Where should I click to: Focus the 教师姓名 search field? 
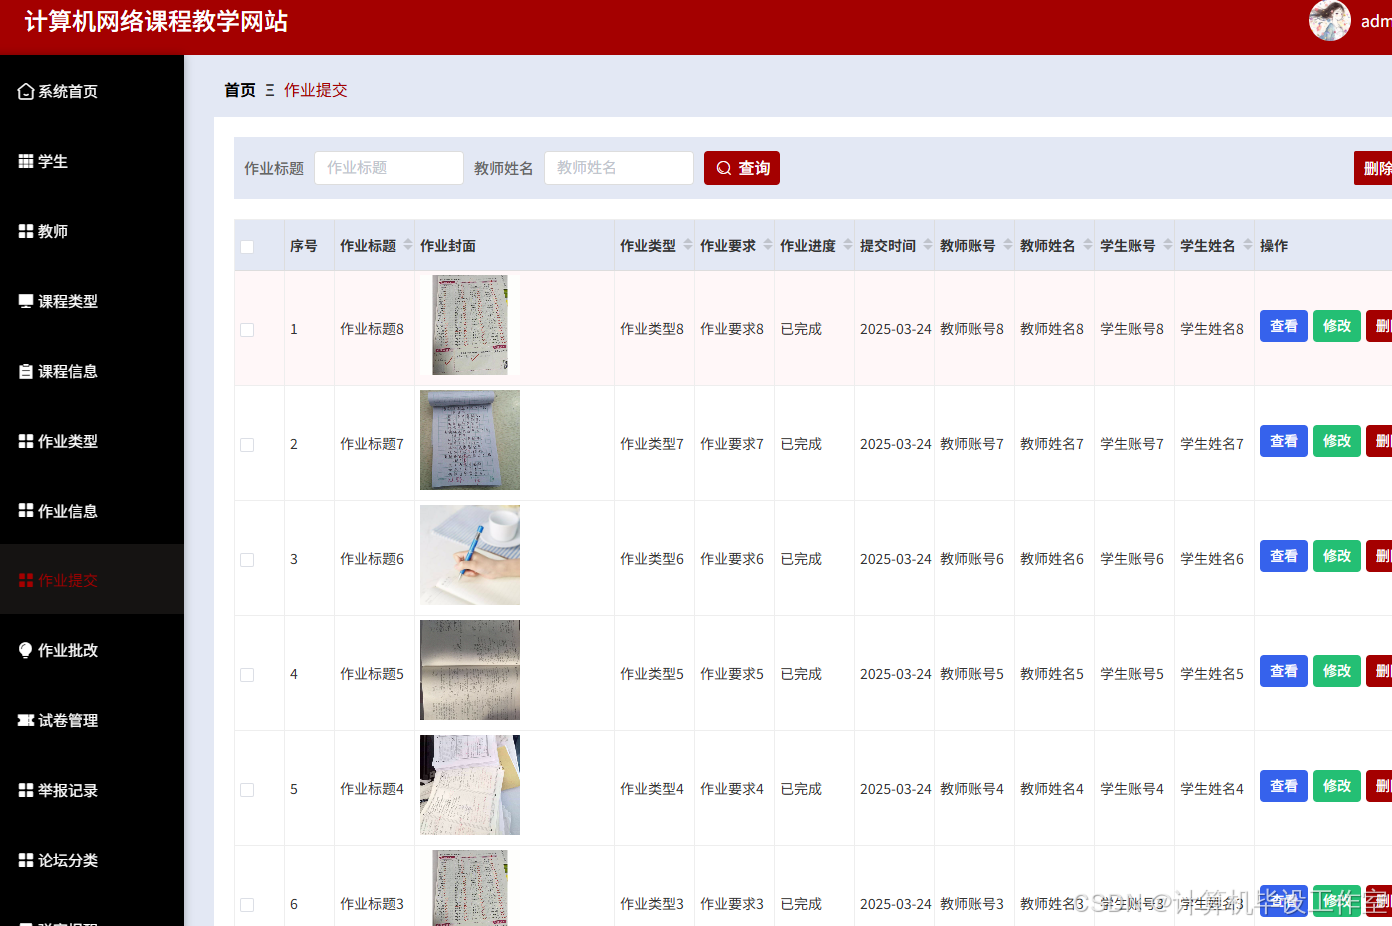(x=619, y=168)
